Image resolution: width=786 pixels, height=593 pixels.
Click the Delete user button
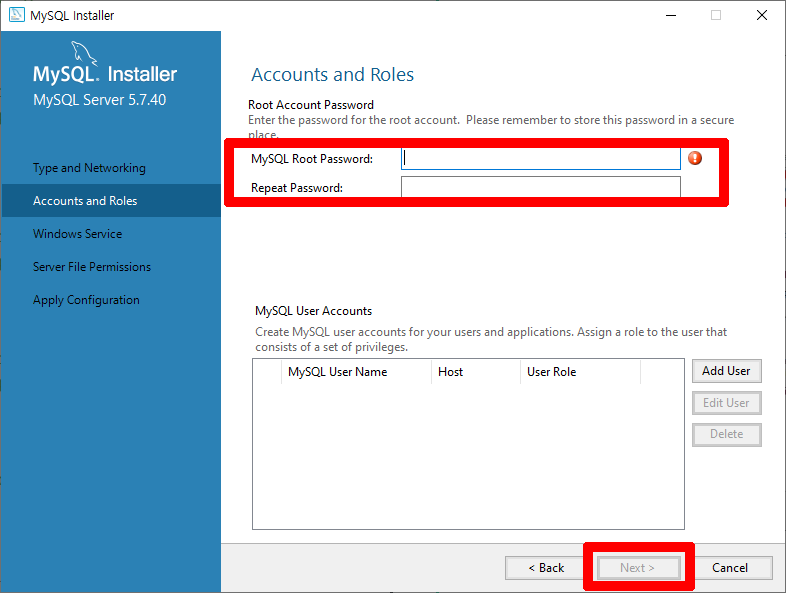coord(726,435)
